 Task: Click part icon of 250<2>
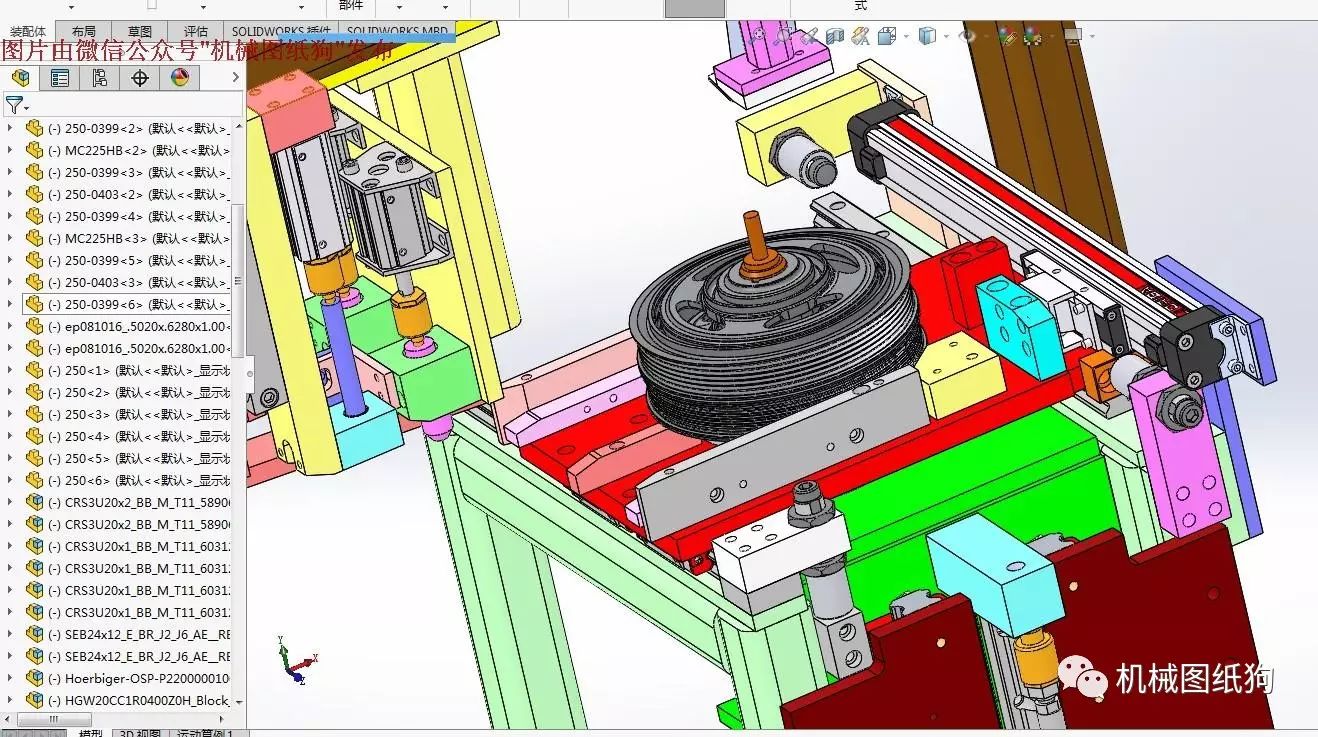tap(34, 392)
